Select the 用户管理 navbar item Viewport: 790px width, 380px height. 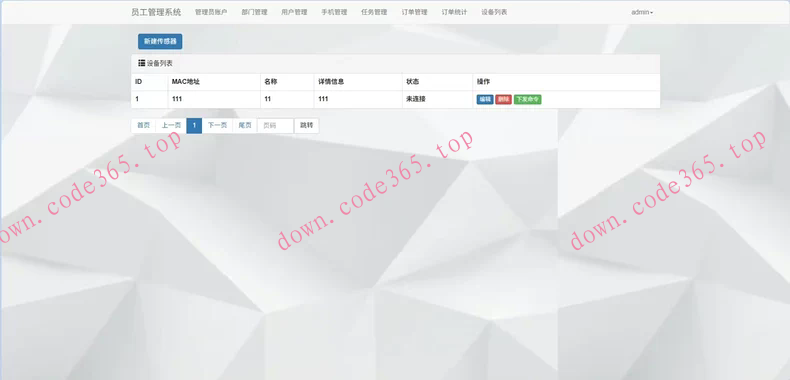coord(294,12)
